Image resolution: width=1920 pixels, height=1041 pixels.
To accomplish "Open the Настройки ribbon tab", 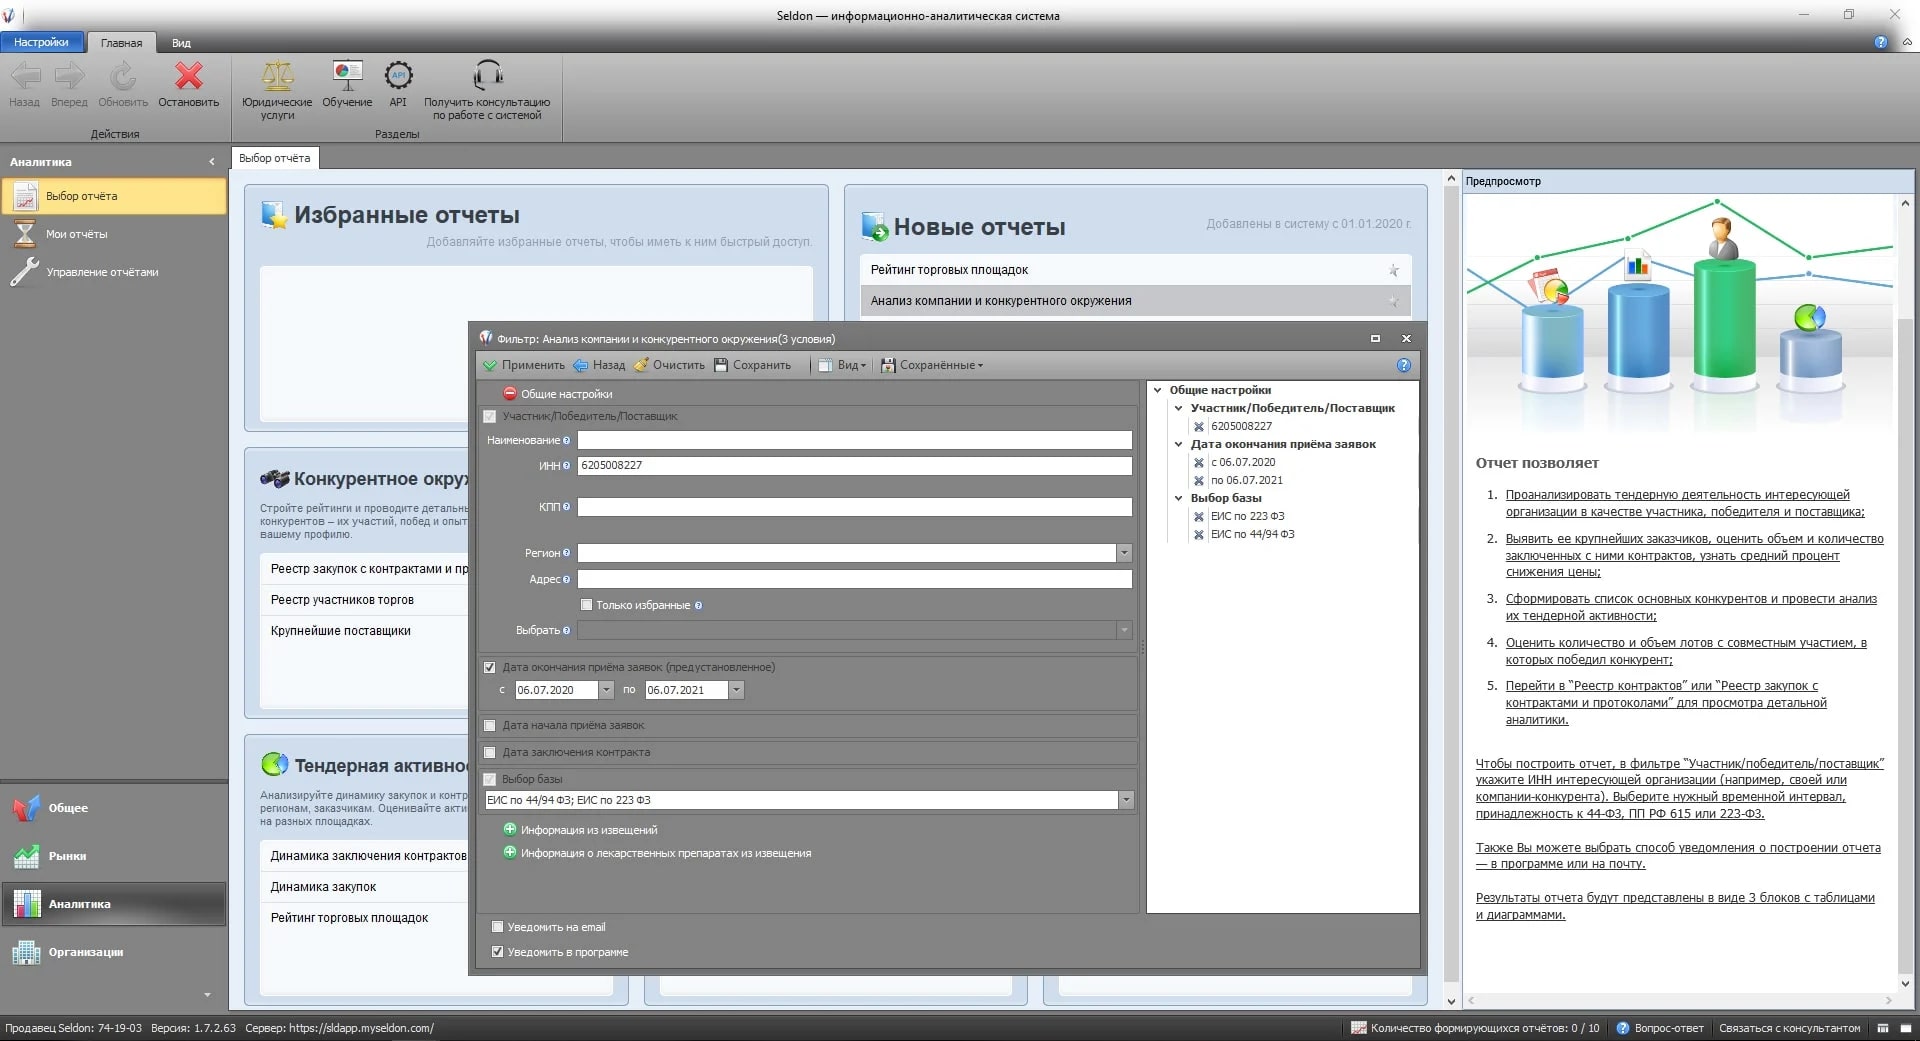I will pyautogui.click(x=42, y=42).
